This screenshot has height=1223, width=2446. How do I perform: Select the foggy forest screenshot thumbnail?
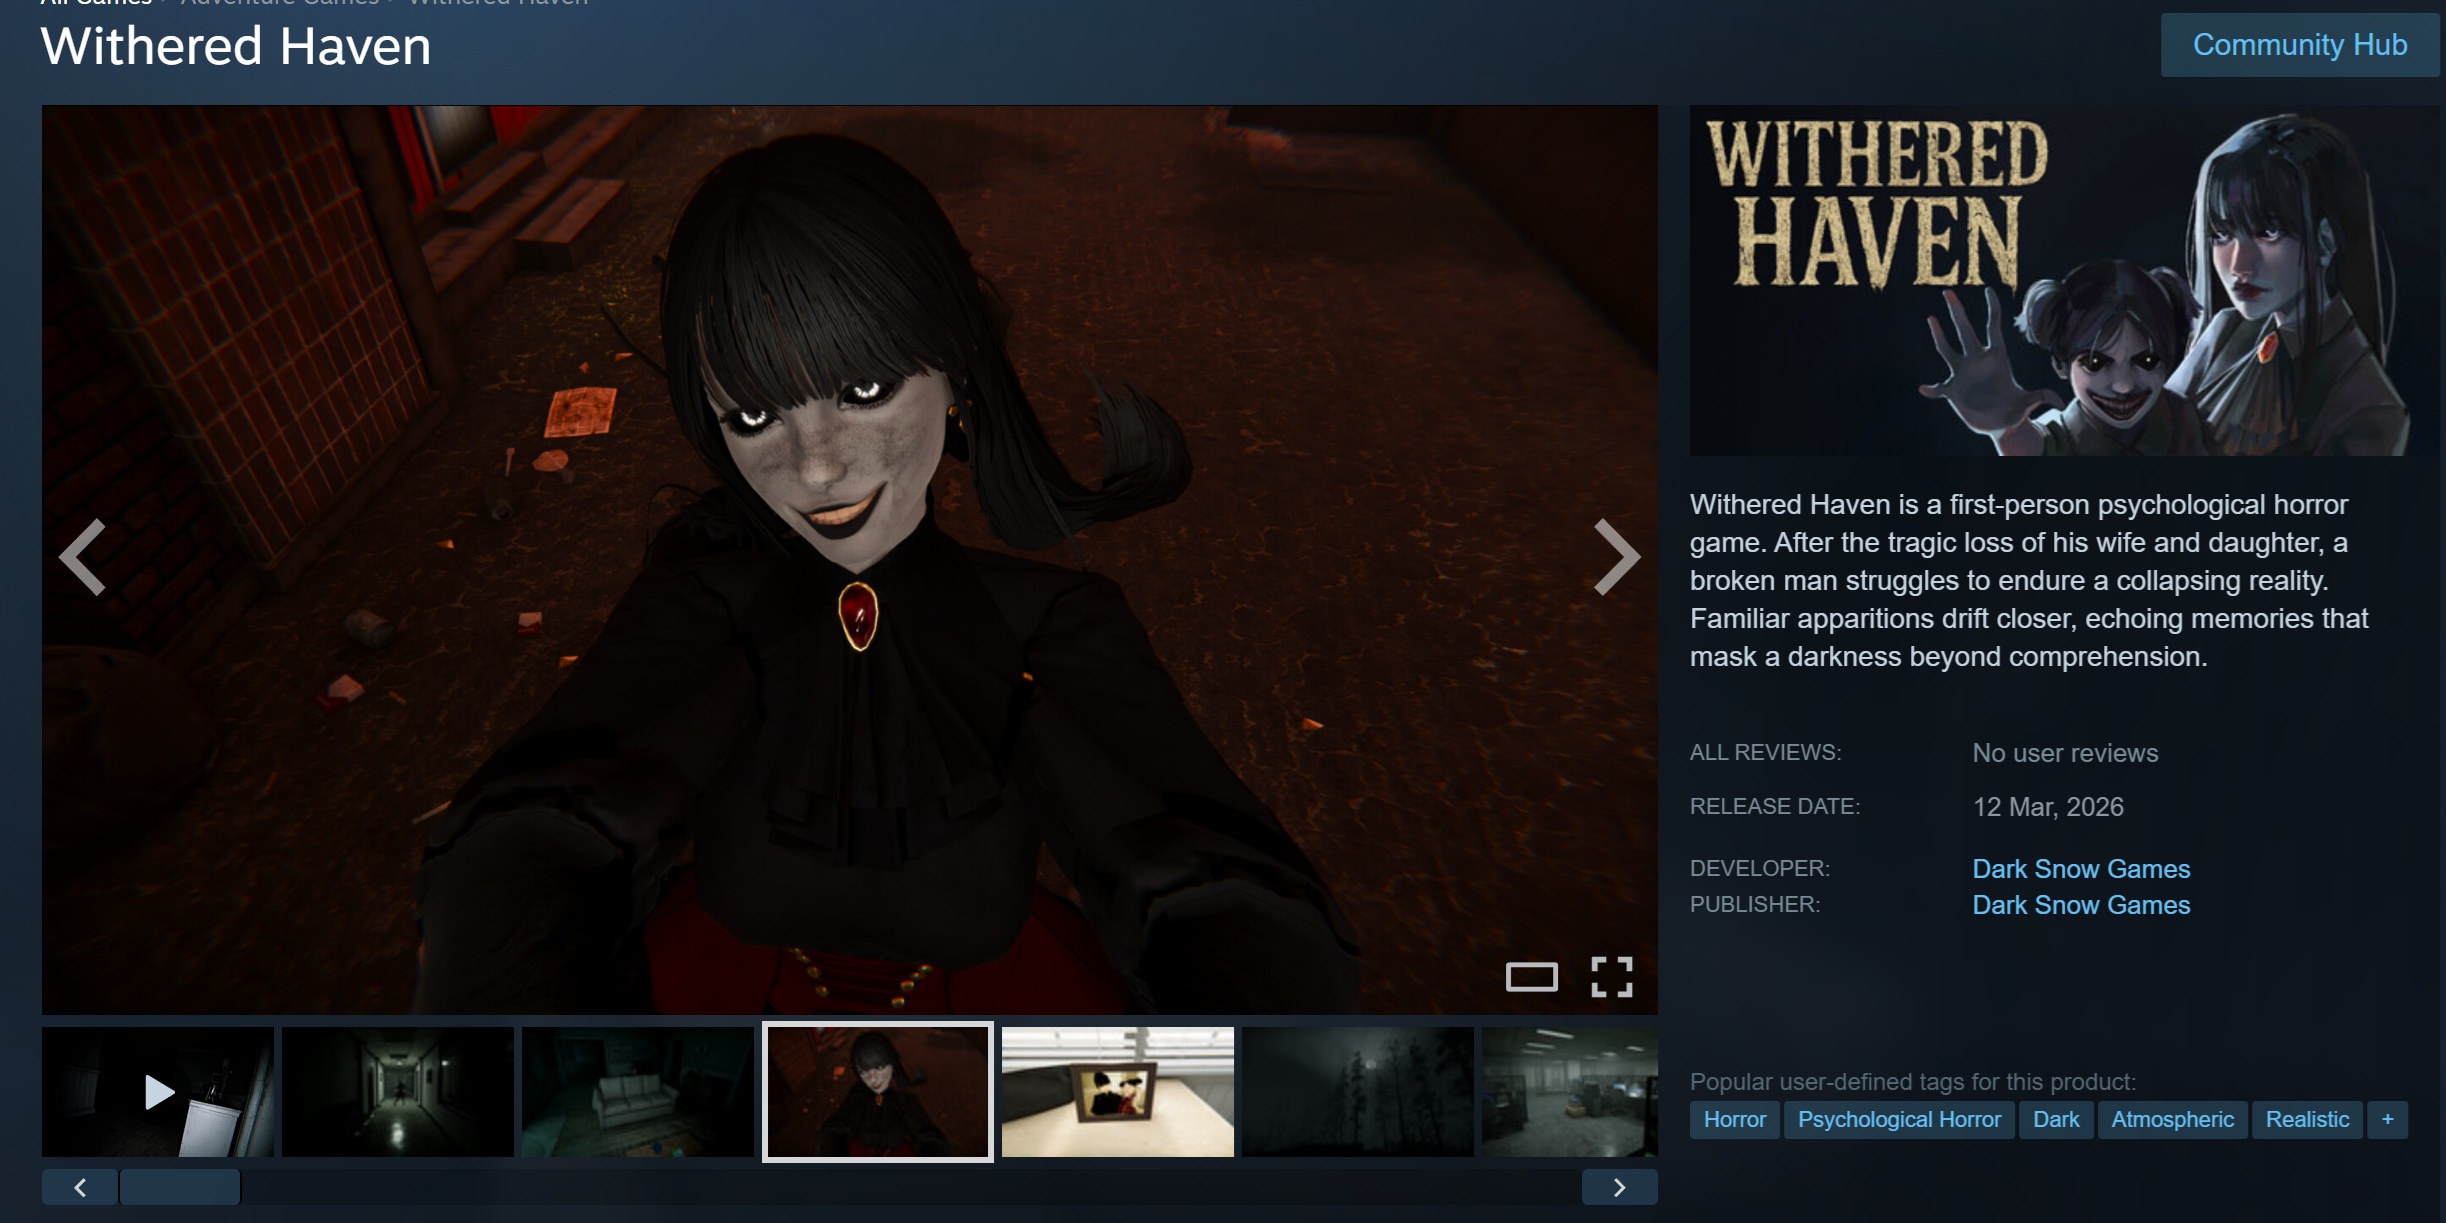1357,1091
